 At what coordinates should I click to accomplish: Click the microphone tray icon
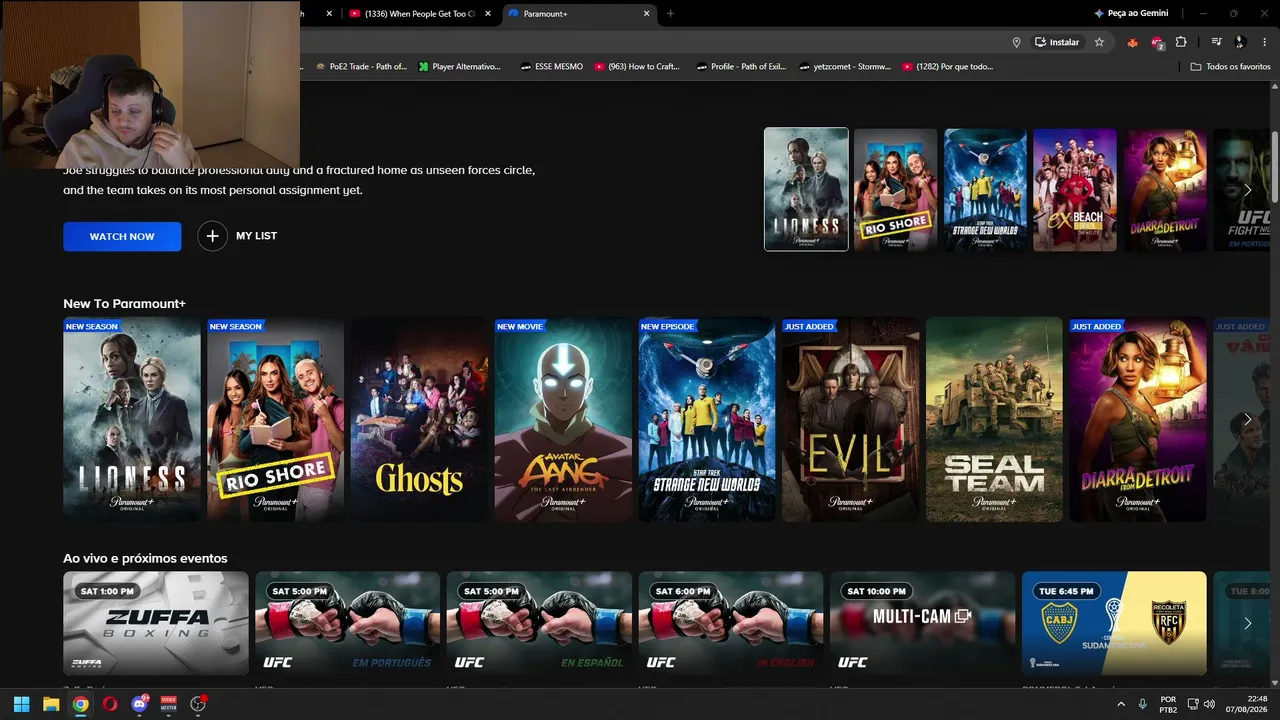click(x=1143, y=704)
